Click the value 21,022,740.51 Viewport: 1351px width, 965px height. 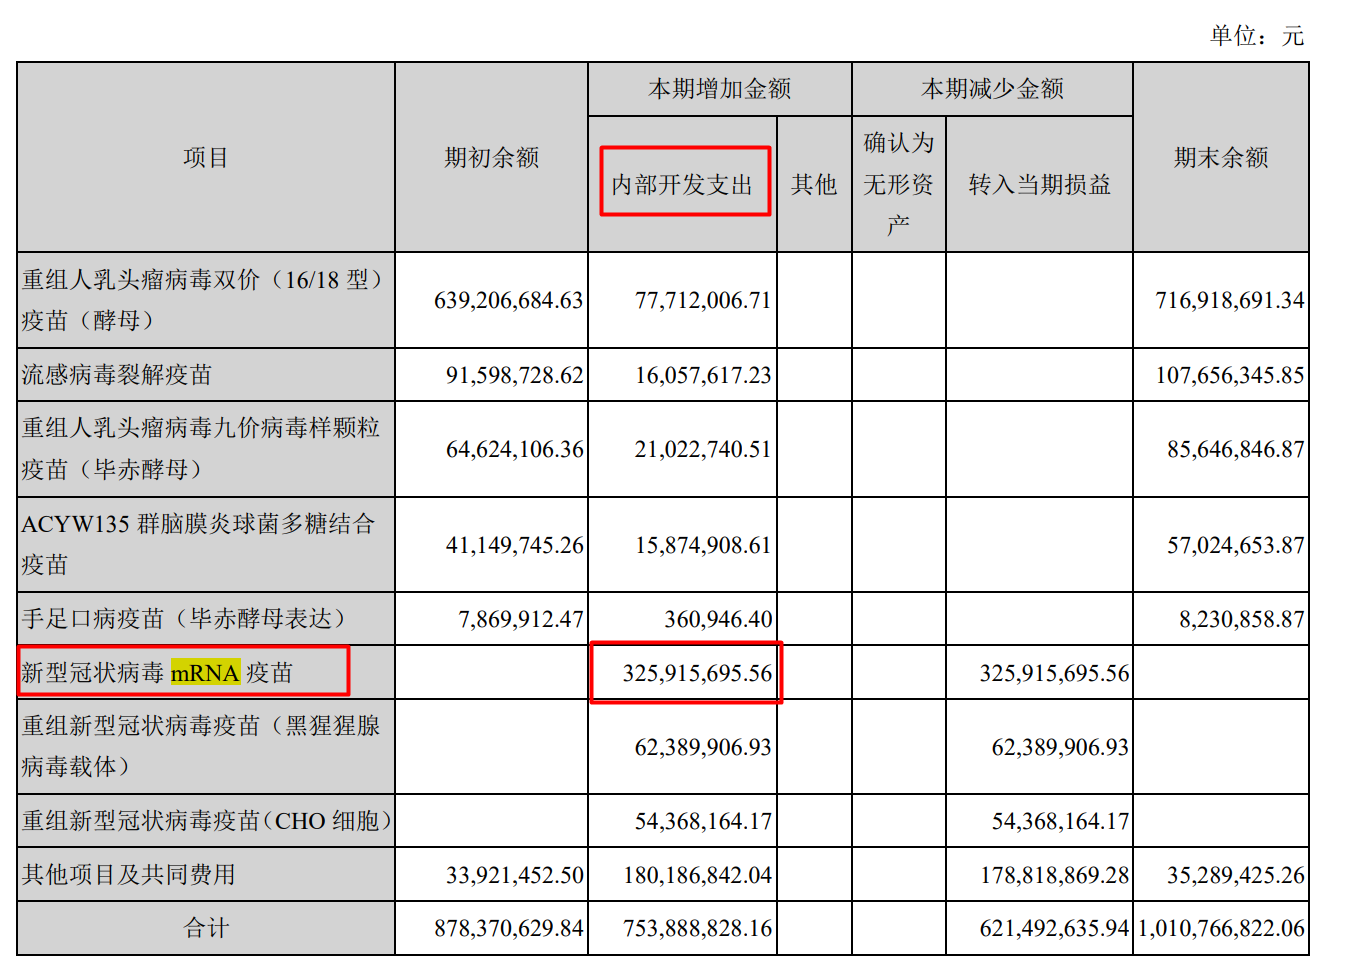(703, 449)
